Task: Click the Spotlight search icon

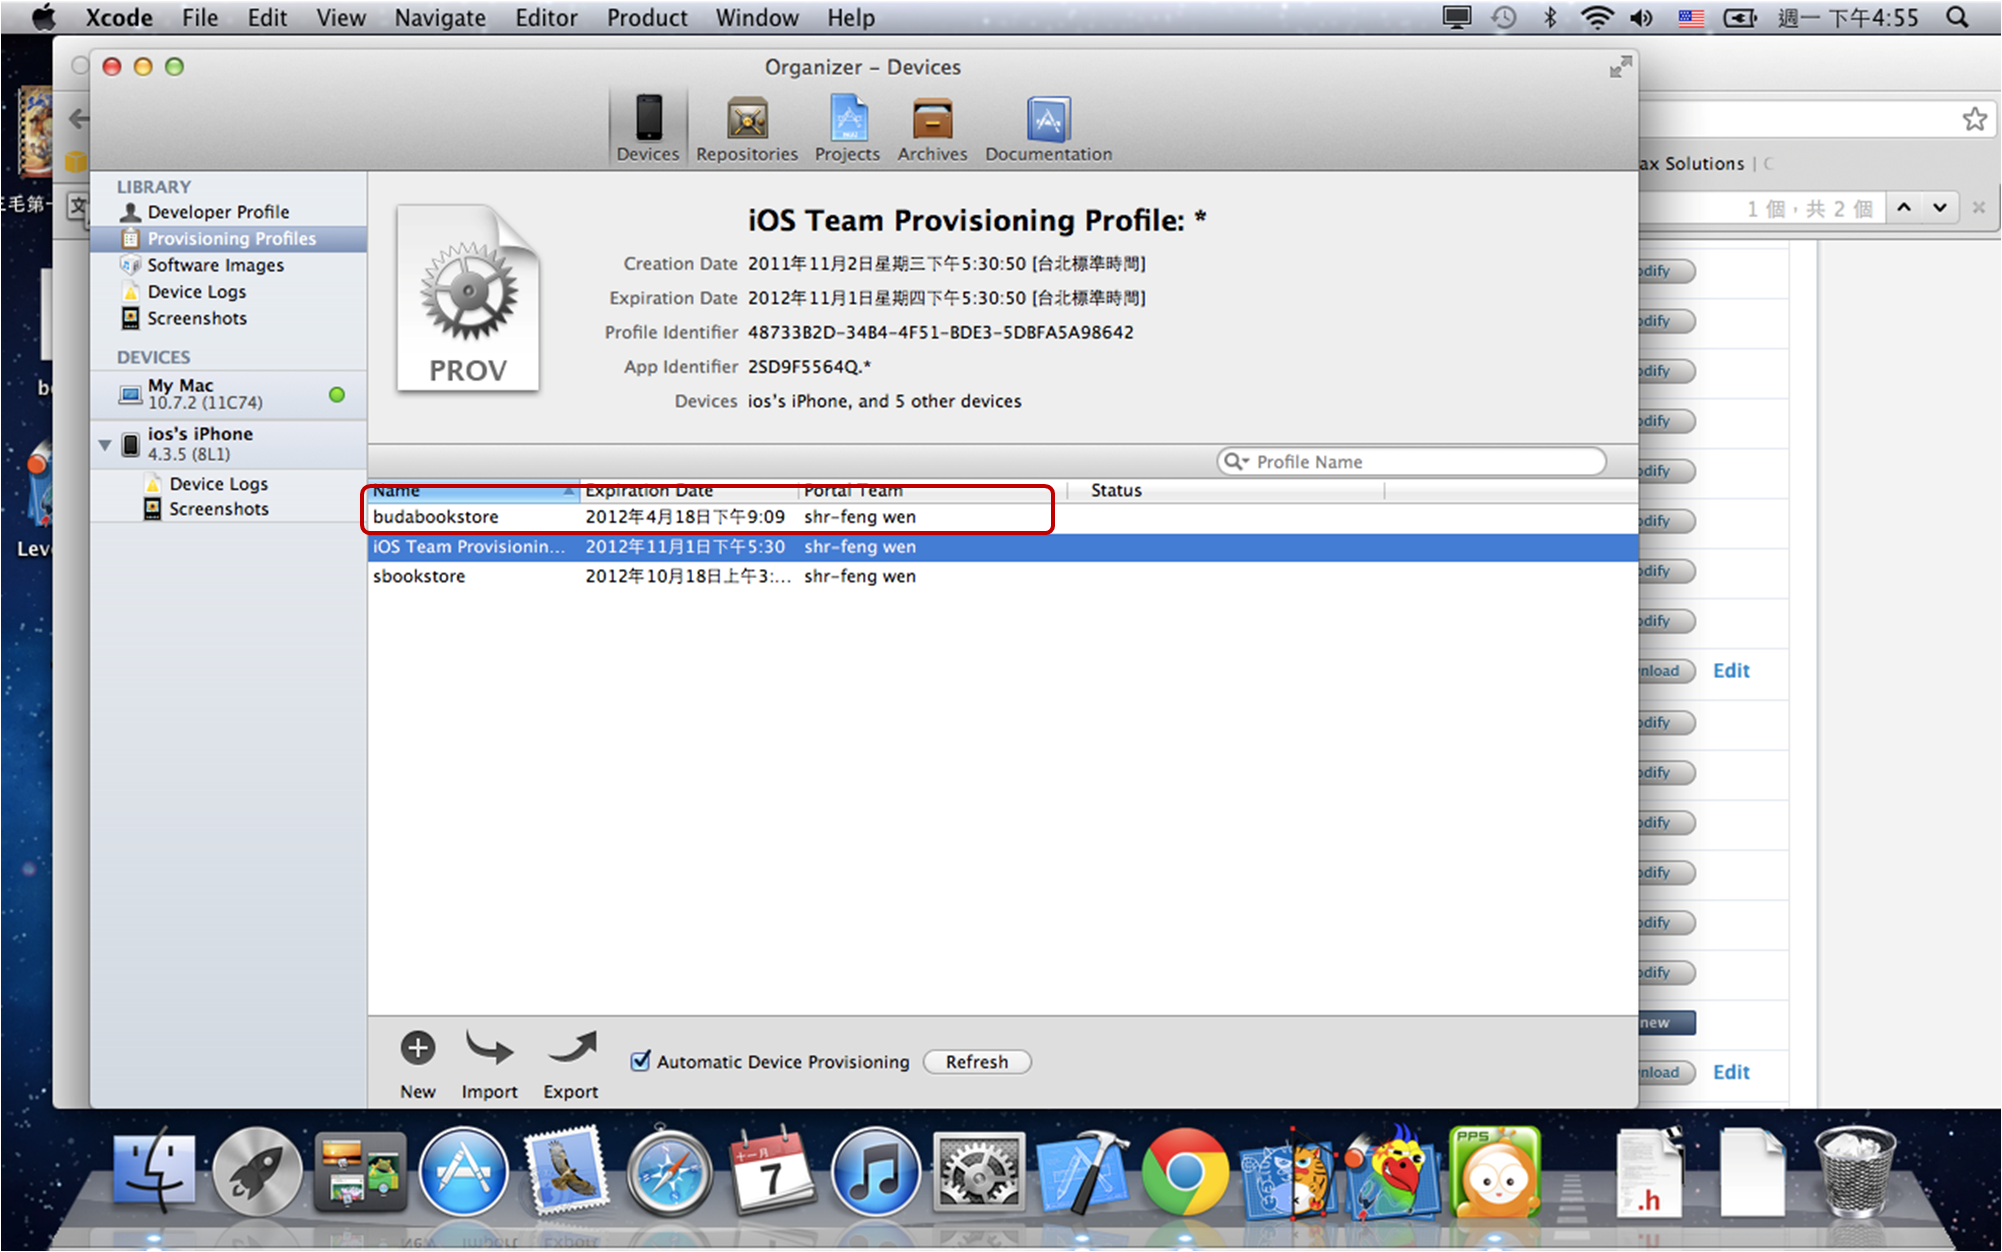Action: tap(1958, 18)
